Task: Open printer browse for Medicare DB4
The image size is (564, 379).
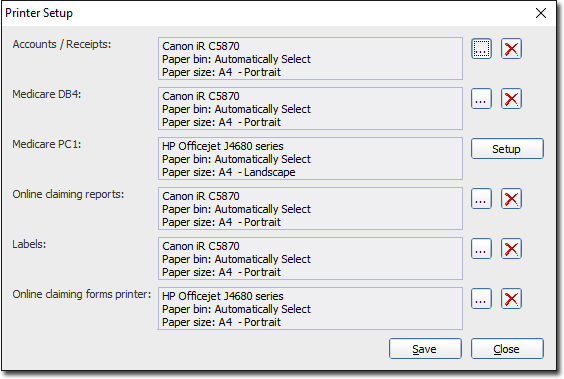Action: pos(481,99)
